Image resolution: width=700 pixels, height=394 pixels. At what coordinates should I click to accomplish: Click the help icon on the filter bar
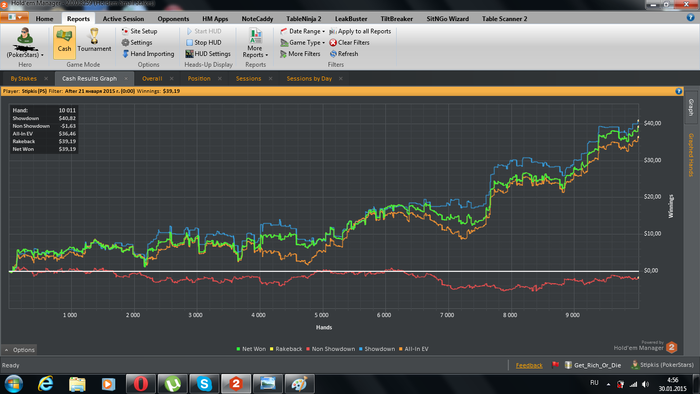click(x=679, y=91)
